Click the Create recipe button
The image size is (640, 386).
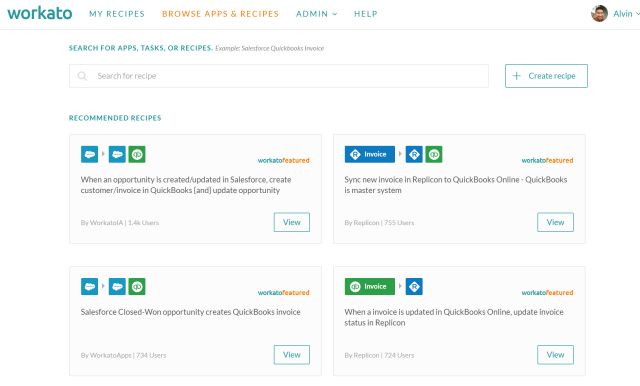pyautogui.click(x=546, y=76)
